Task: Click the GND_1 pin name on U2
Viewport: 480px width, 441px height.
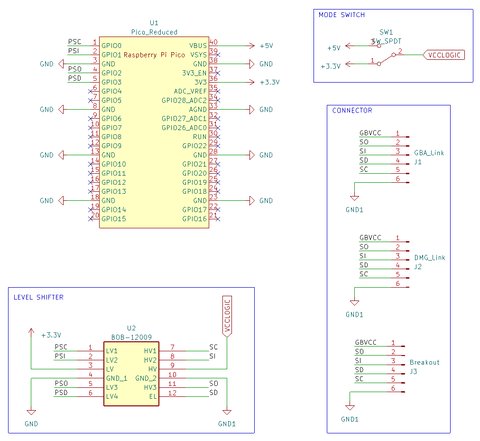Action: 116,378
